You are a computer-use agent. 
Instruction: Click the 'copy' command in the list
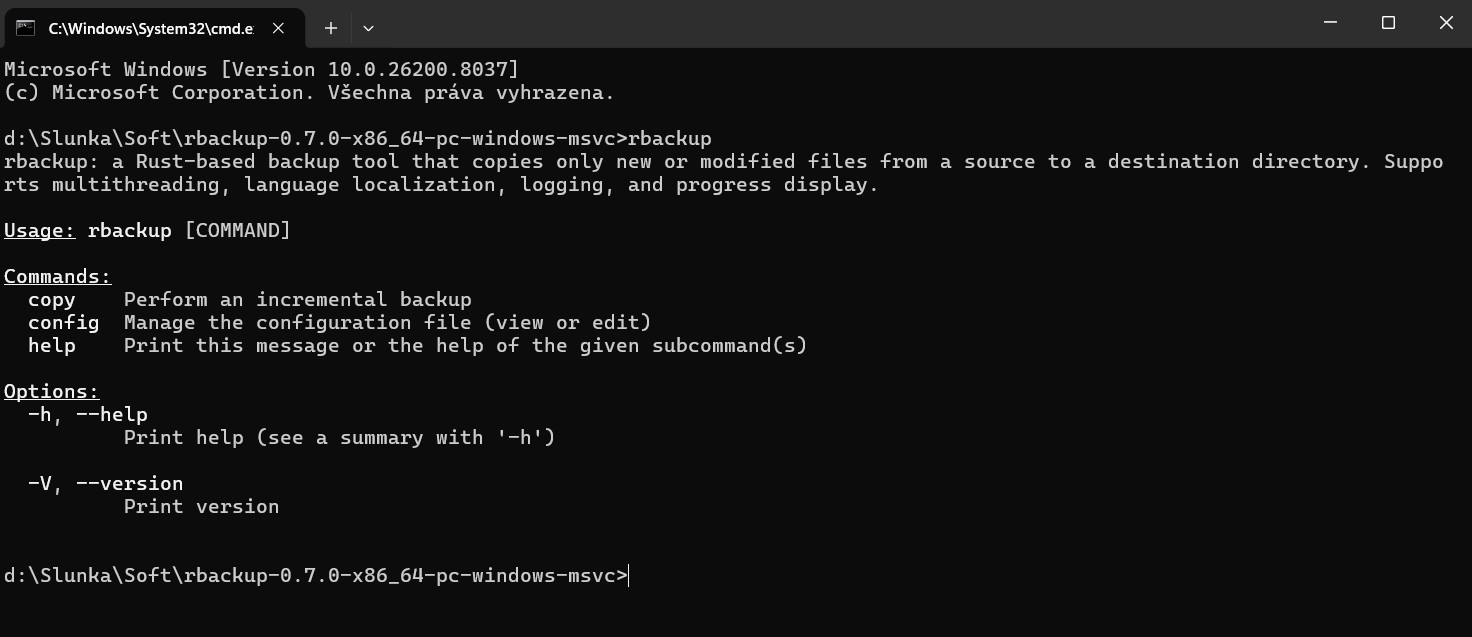tap(52, 299)
